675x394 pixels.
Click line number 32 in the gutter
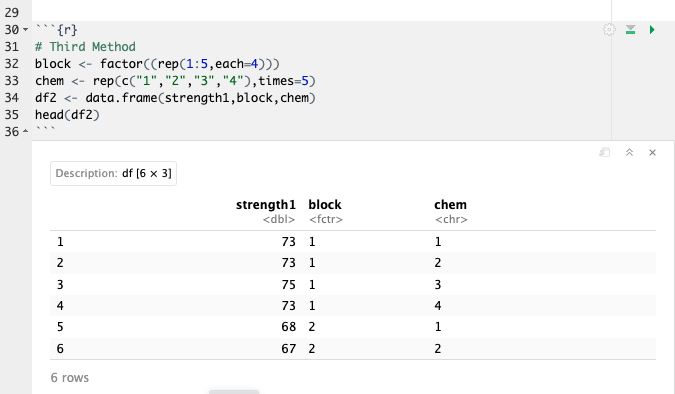[x=12, y=64]
